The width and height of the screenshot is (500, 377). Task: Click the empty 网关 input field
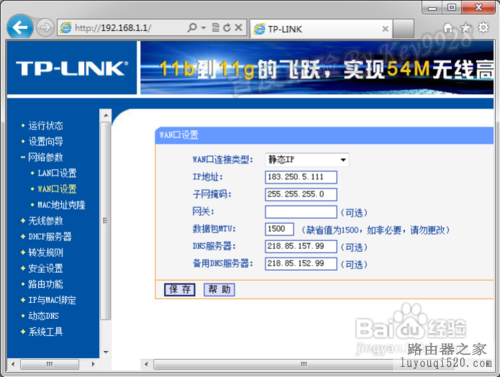(x=301, y=212)
